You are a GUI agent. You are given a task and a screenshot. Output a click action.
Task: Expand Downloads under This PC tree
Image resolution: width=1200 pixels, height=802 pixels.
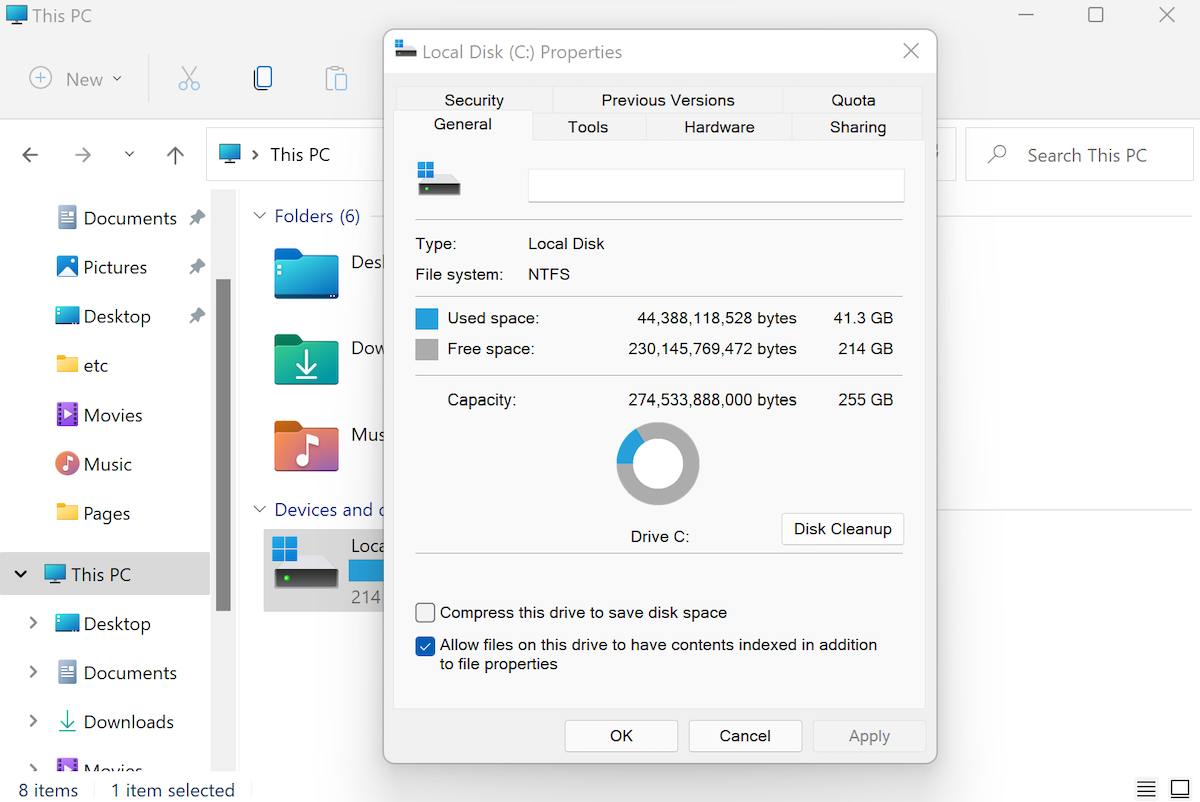33,721
